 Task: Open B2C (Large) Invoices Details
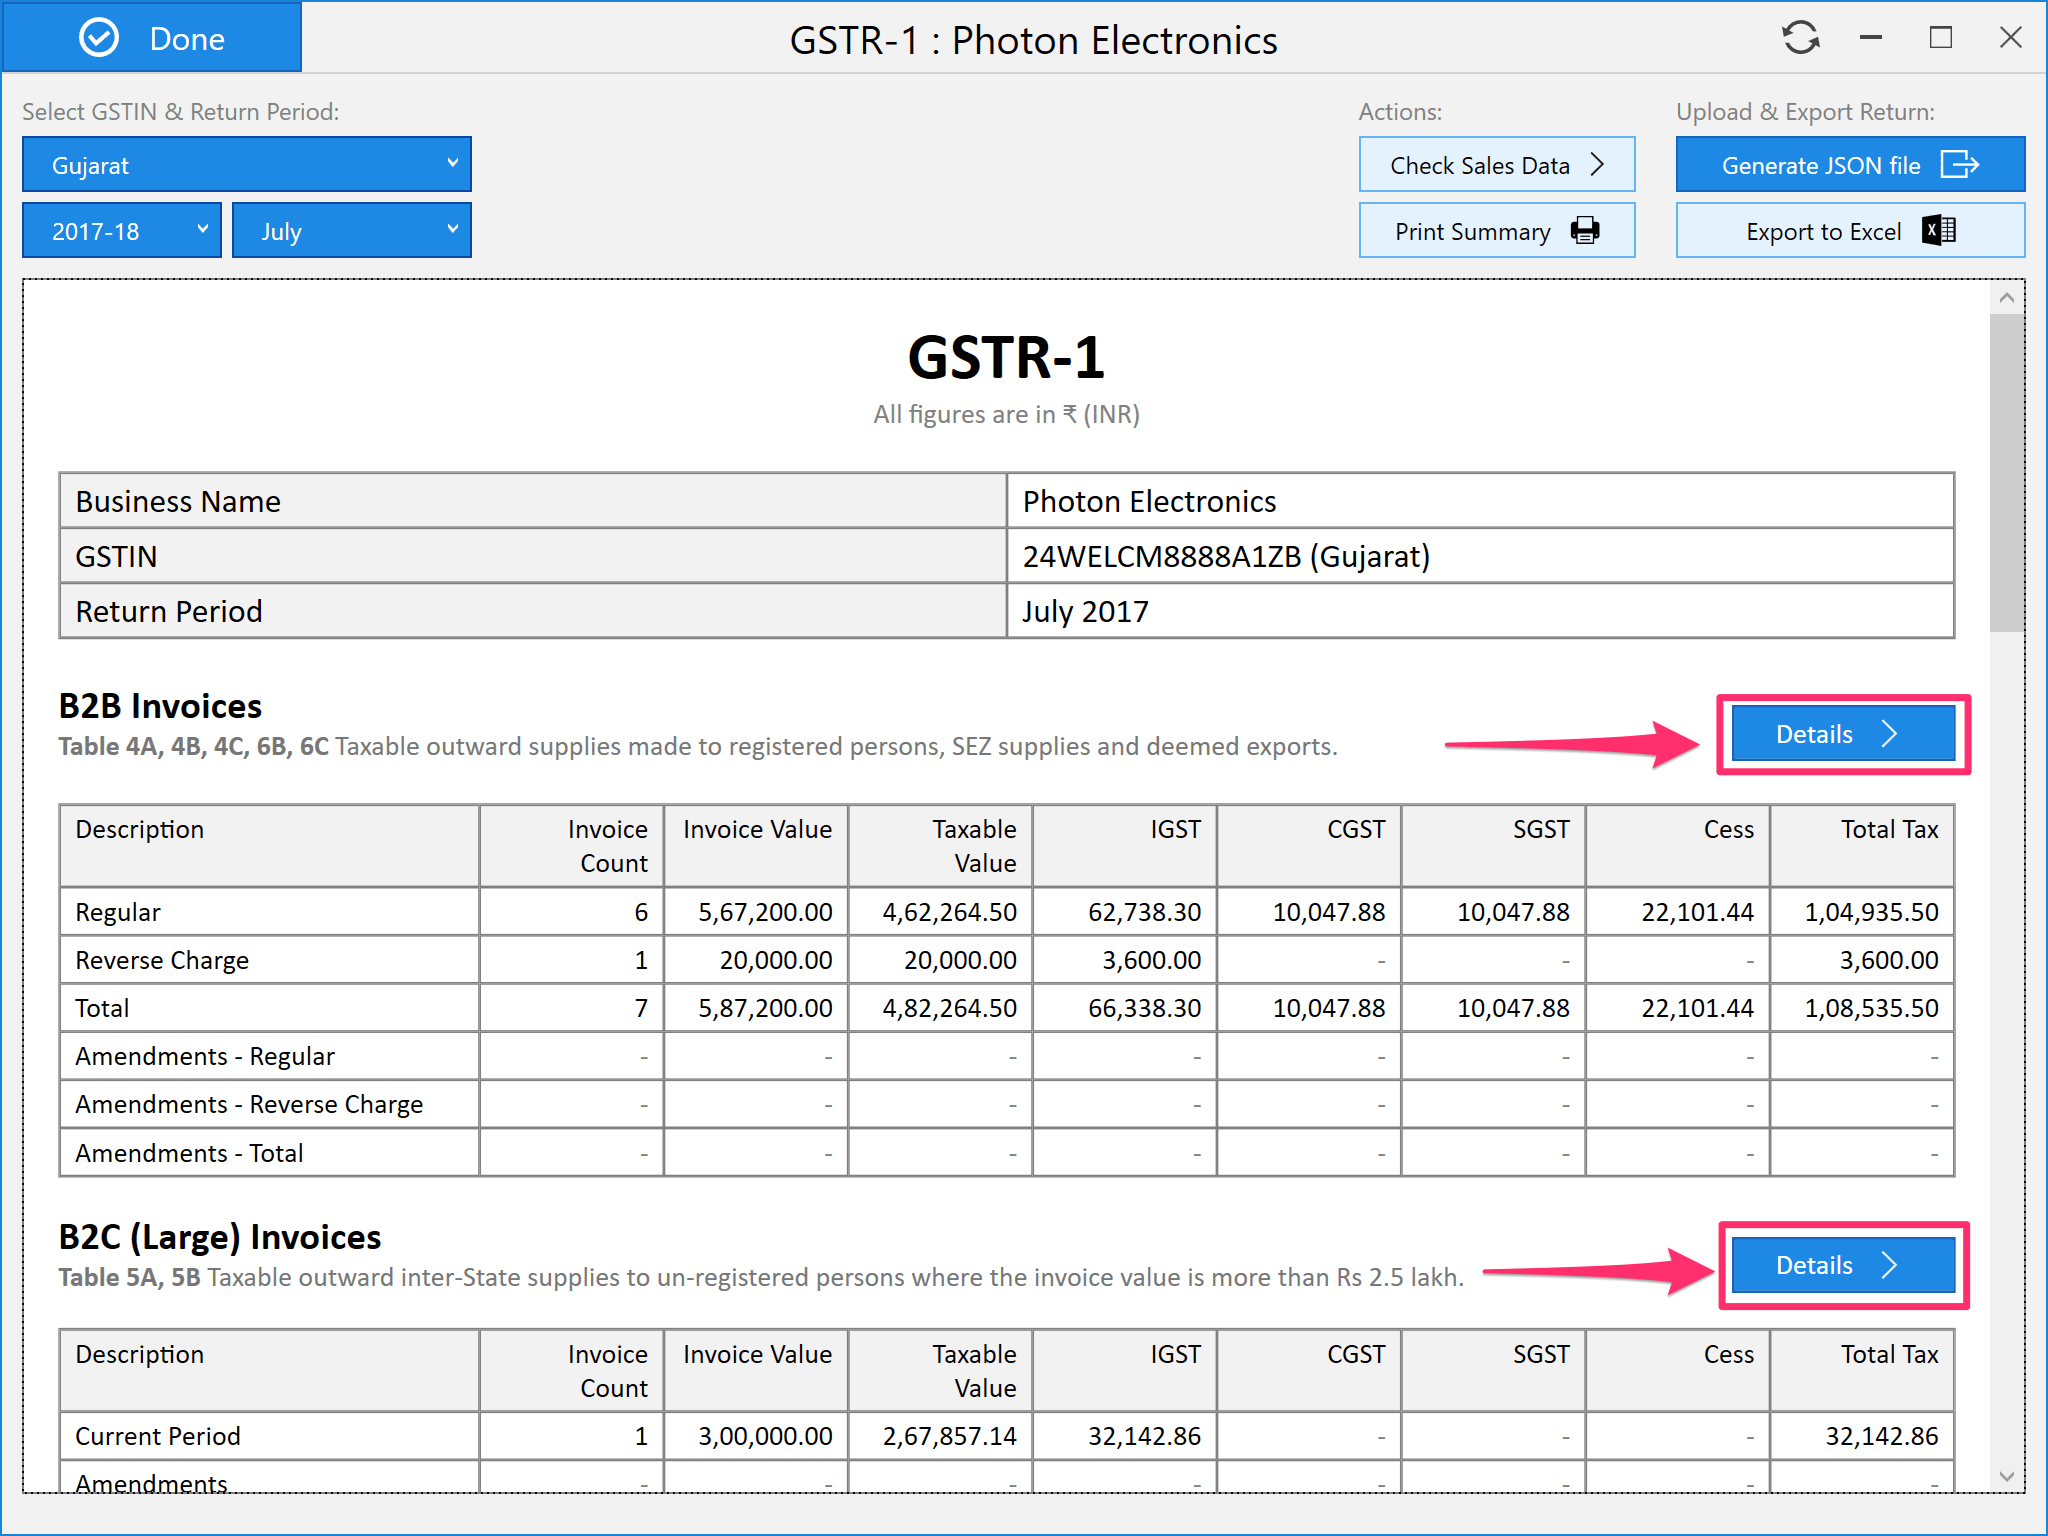click(x=1842, y=1265)
